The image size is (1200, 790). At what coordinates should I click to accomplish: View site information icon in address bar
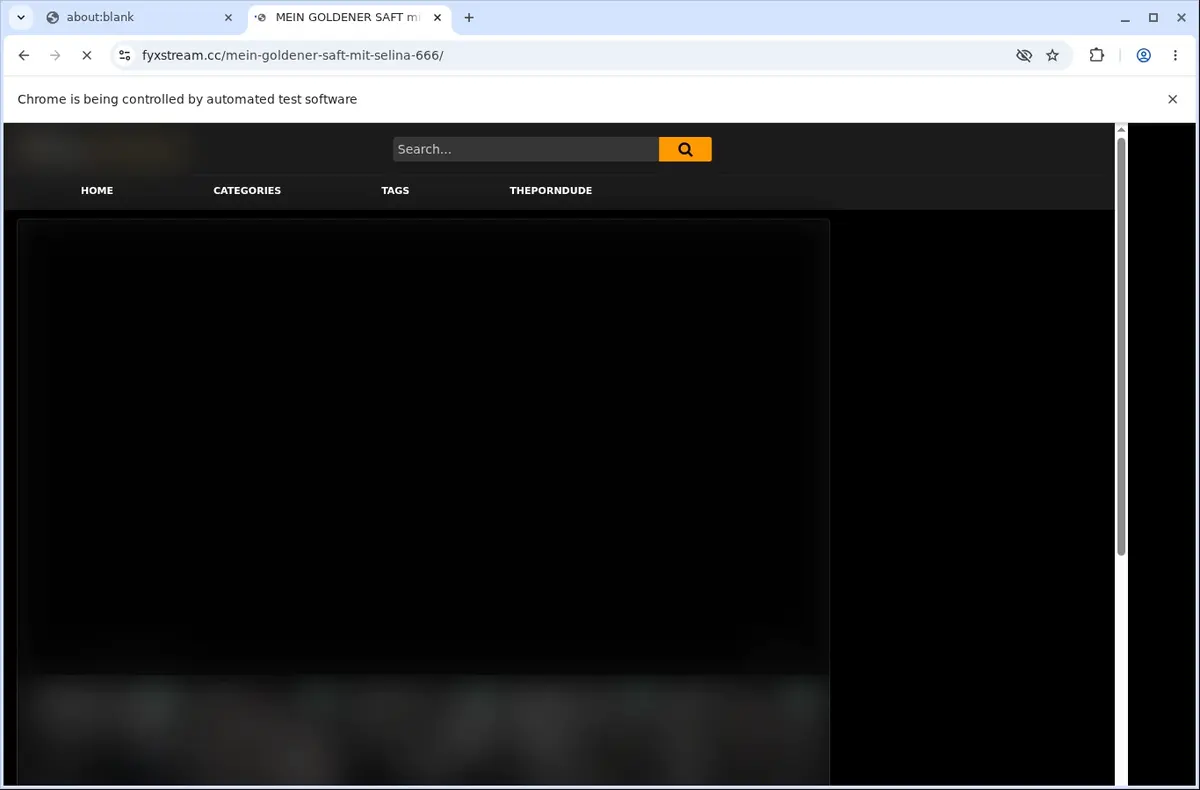tap(124, 56)
